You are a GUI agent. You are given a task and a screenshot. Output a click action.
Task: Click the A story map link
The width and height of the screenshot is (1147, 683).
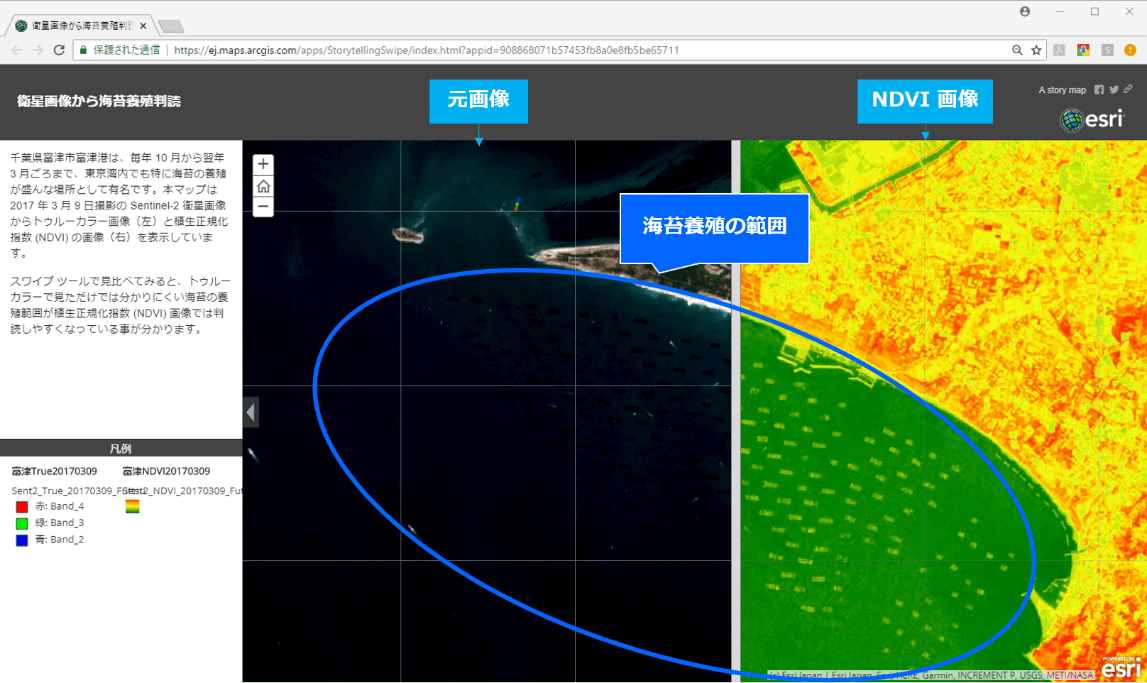point(1061,89)
